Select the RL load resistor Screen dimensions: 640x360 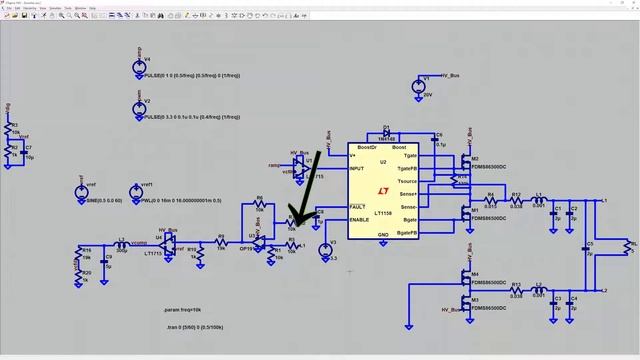point(627,247)
